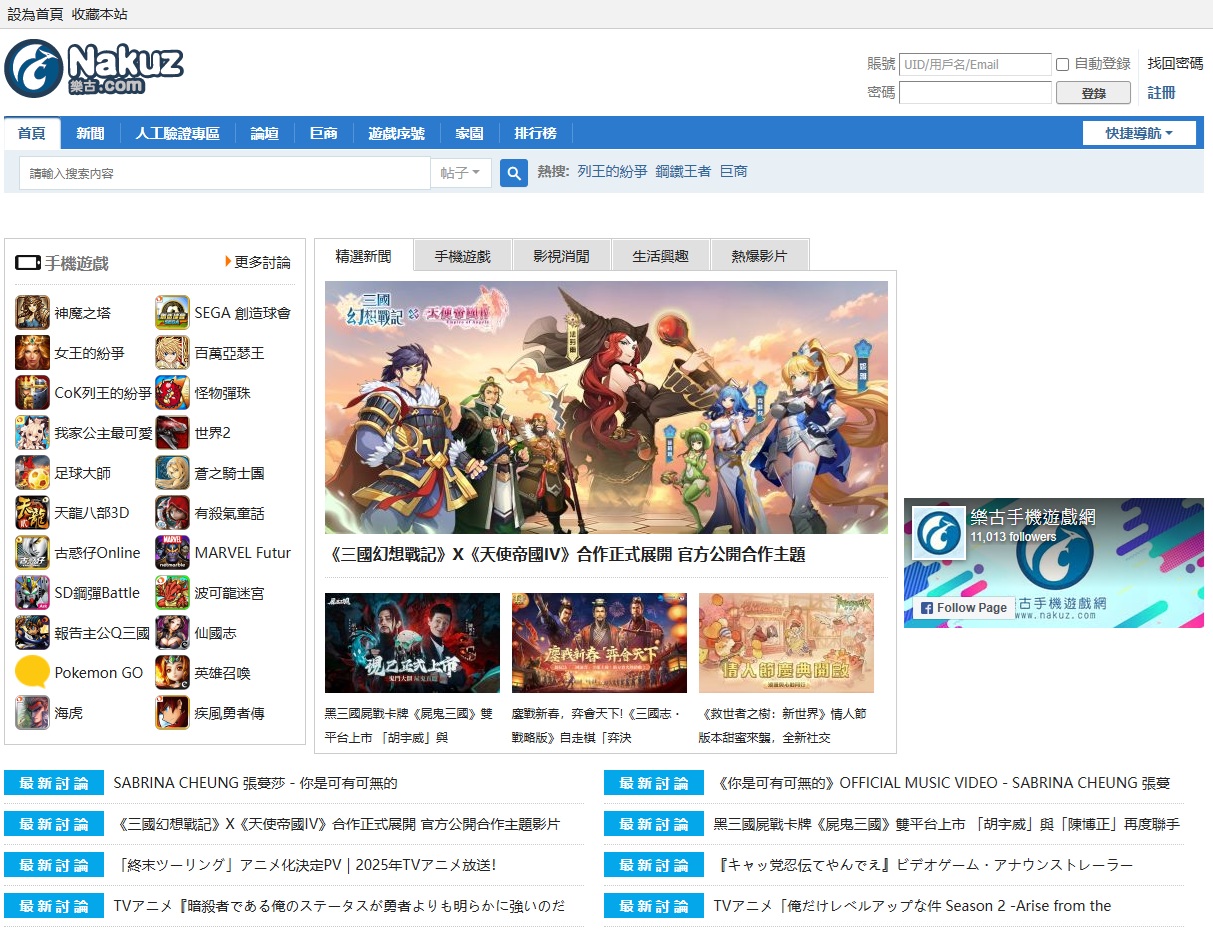Open the 足球大師 game icon
Image resolution: width=1213 pixels, height=947 pixels.
31,473
